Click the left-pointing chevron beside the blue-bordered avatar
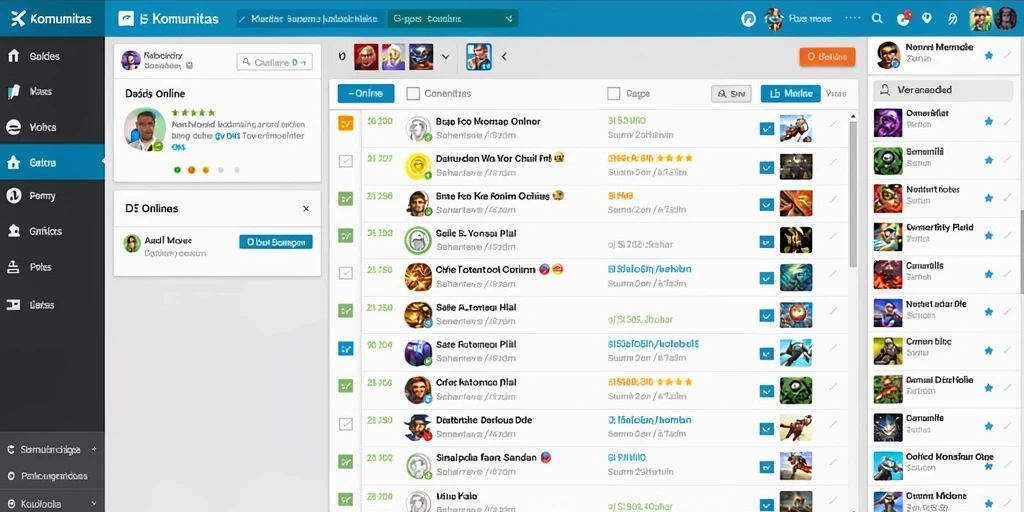This screenshot has height=512, width=1024. [504, 57]
